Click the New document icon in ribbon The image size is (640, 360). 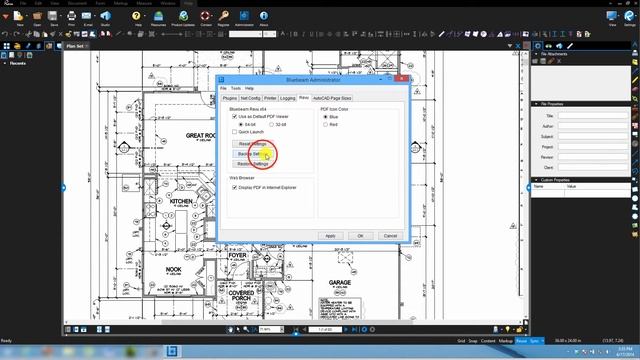click(x=18, y=16)
